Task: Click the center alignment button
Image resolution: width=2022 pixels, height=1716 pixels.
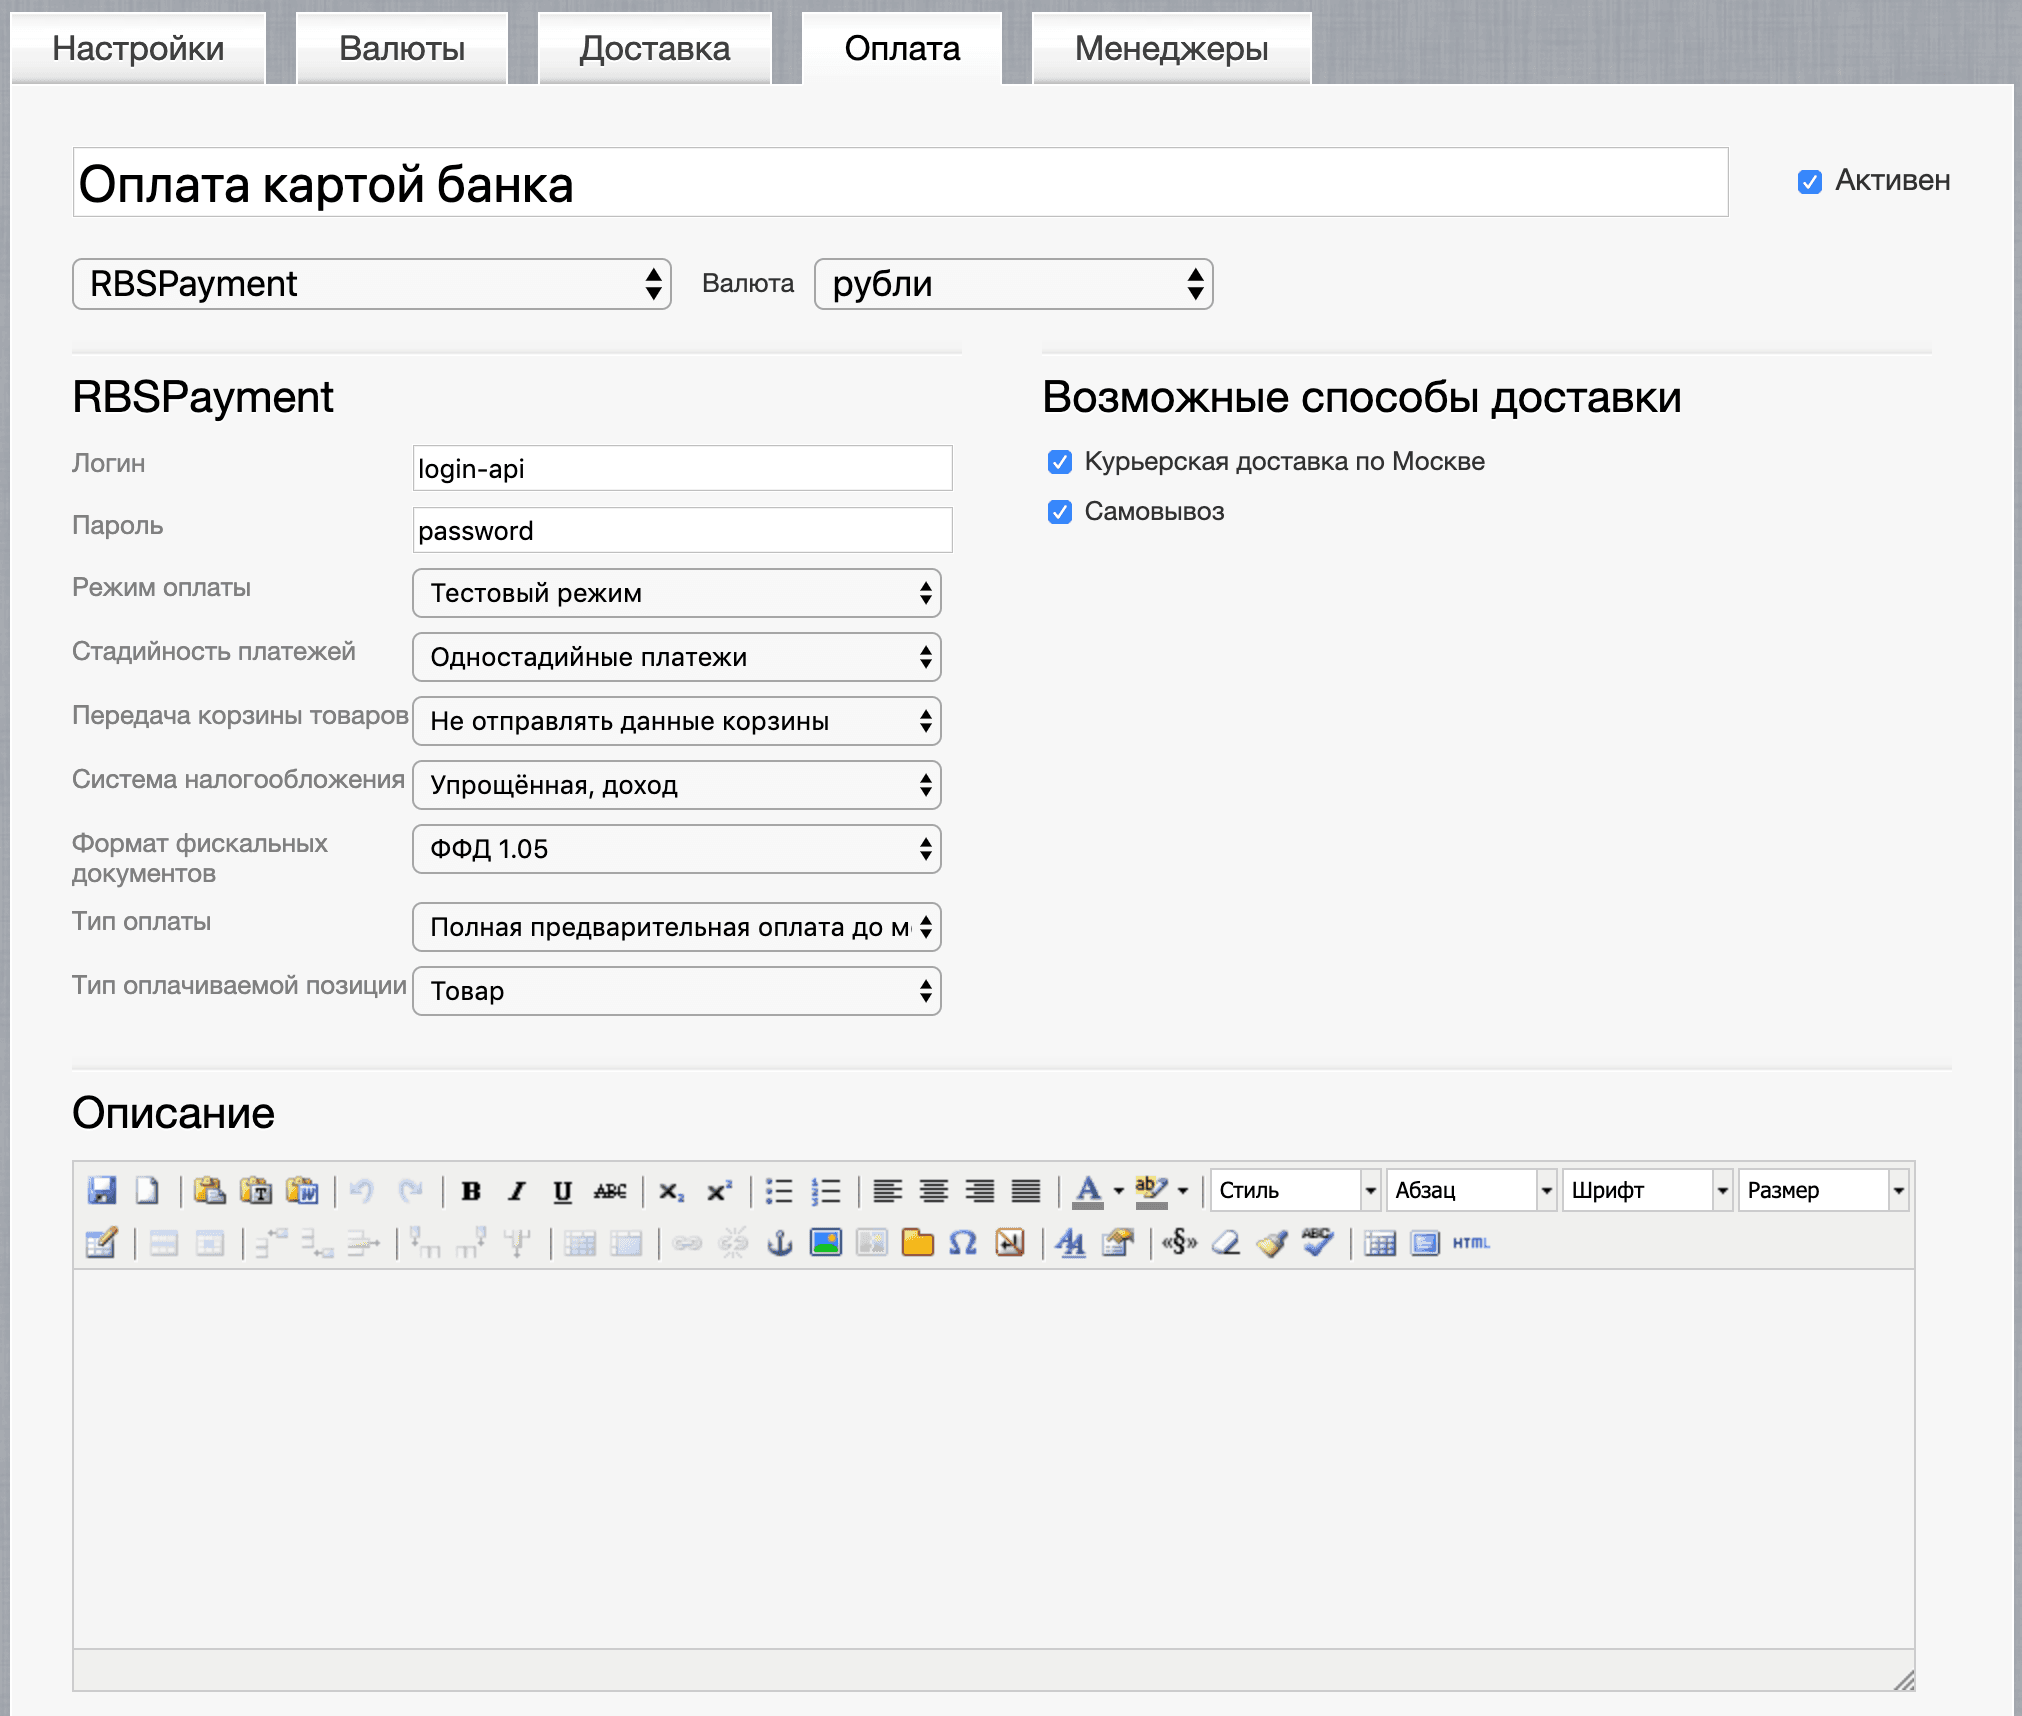Action: (x=933, y=1190)
